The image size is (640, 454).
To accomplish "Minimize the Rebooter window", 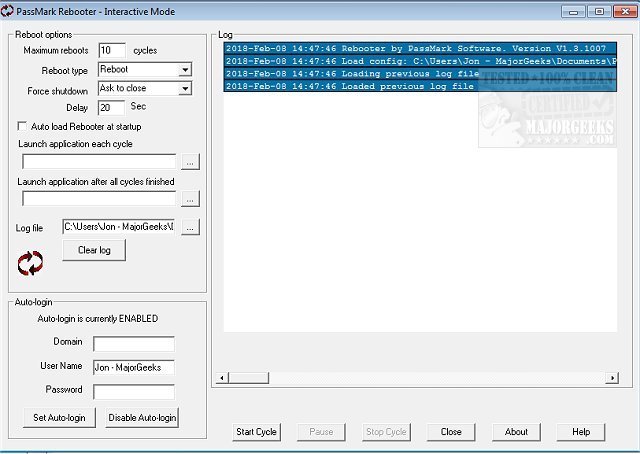I will (x=573, y=11).
